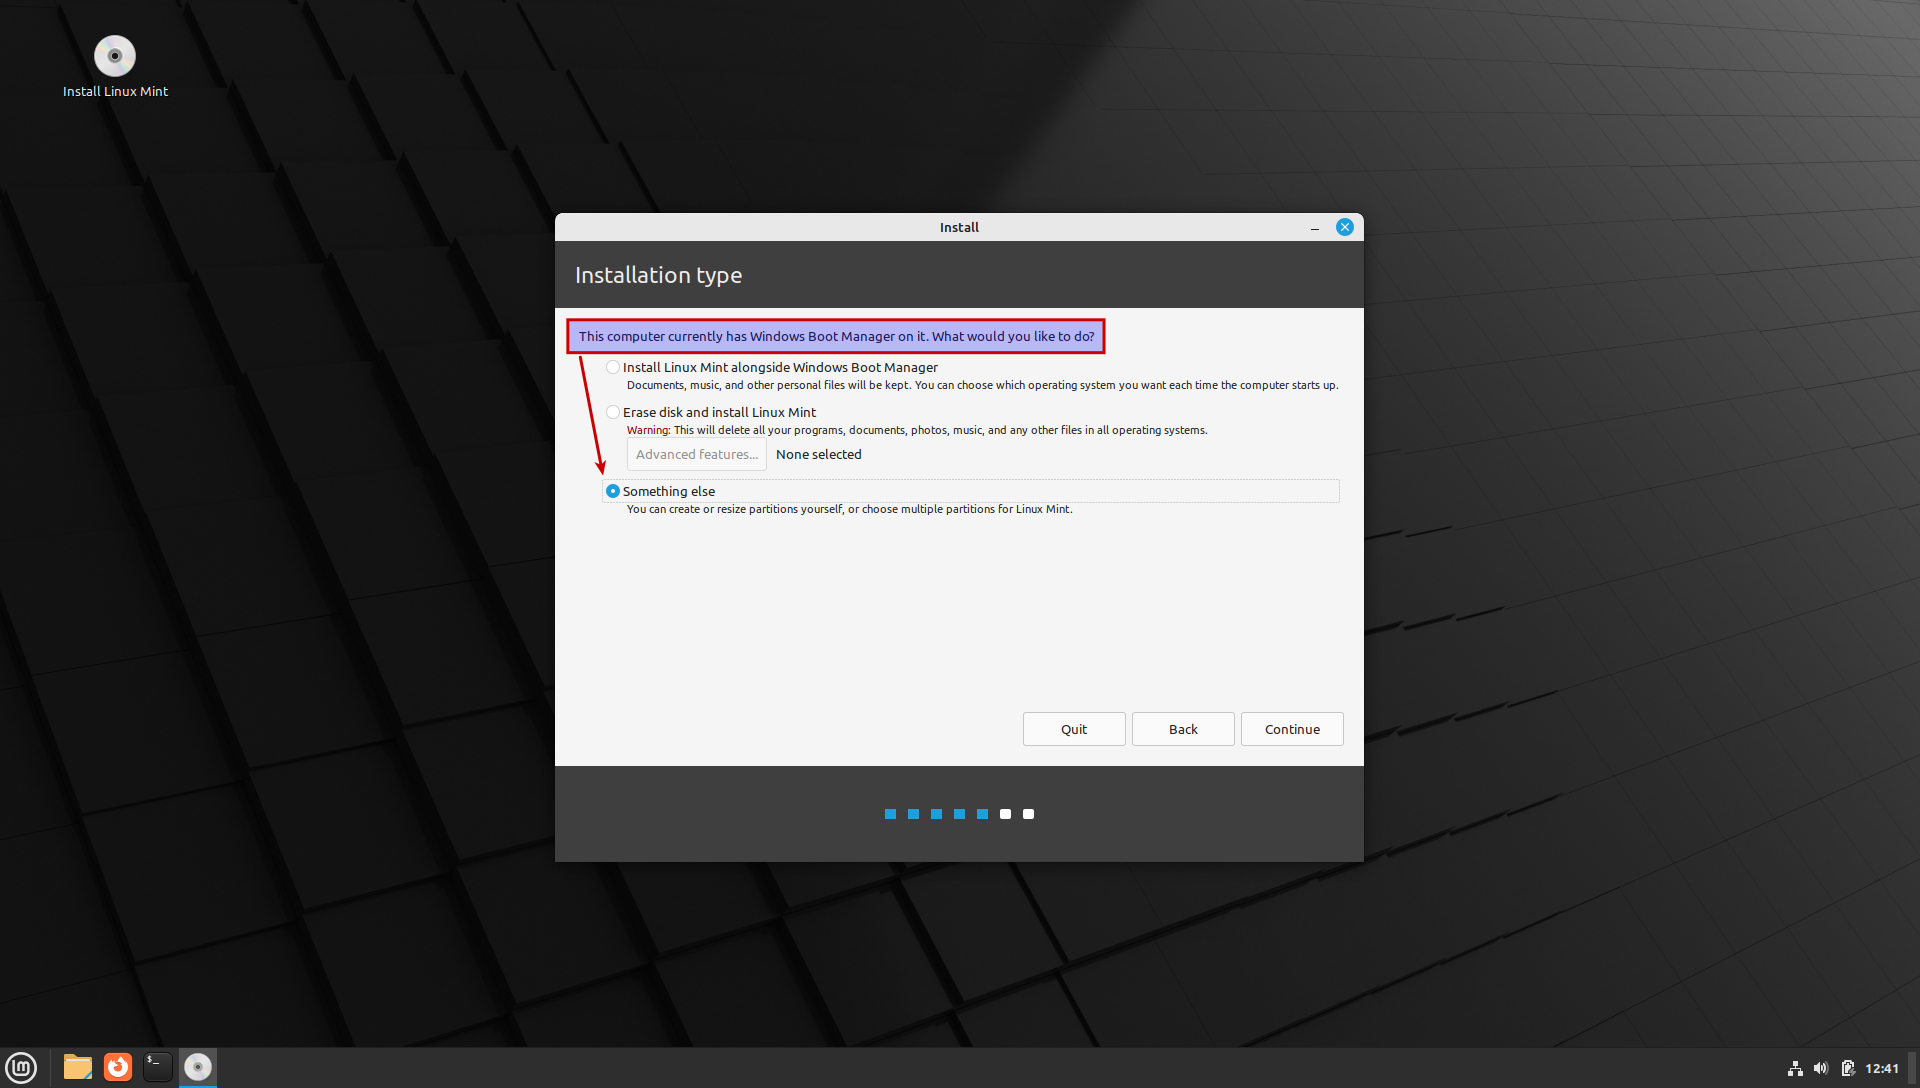
Task: Open the battery power tray icon
Action: point(1848,1068)
